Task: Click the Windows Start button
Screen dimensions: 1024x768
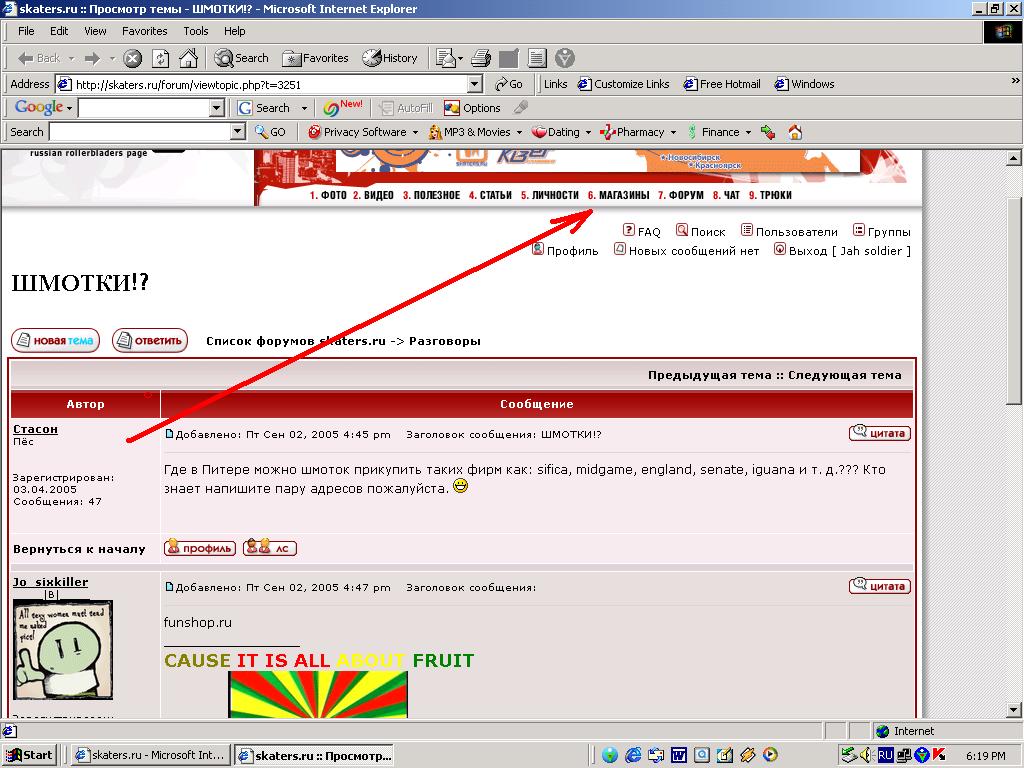Action: 29,755
